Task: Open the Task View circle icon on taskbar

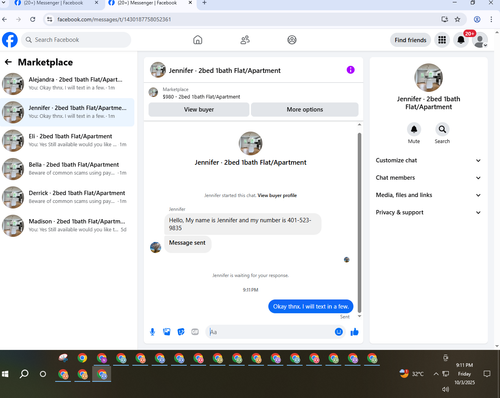Action: coord(43,374)
